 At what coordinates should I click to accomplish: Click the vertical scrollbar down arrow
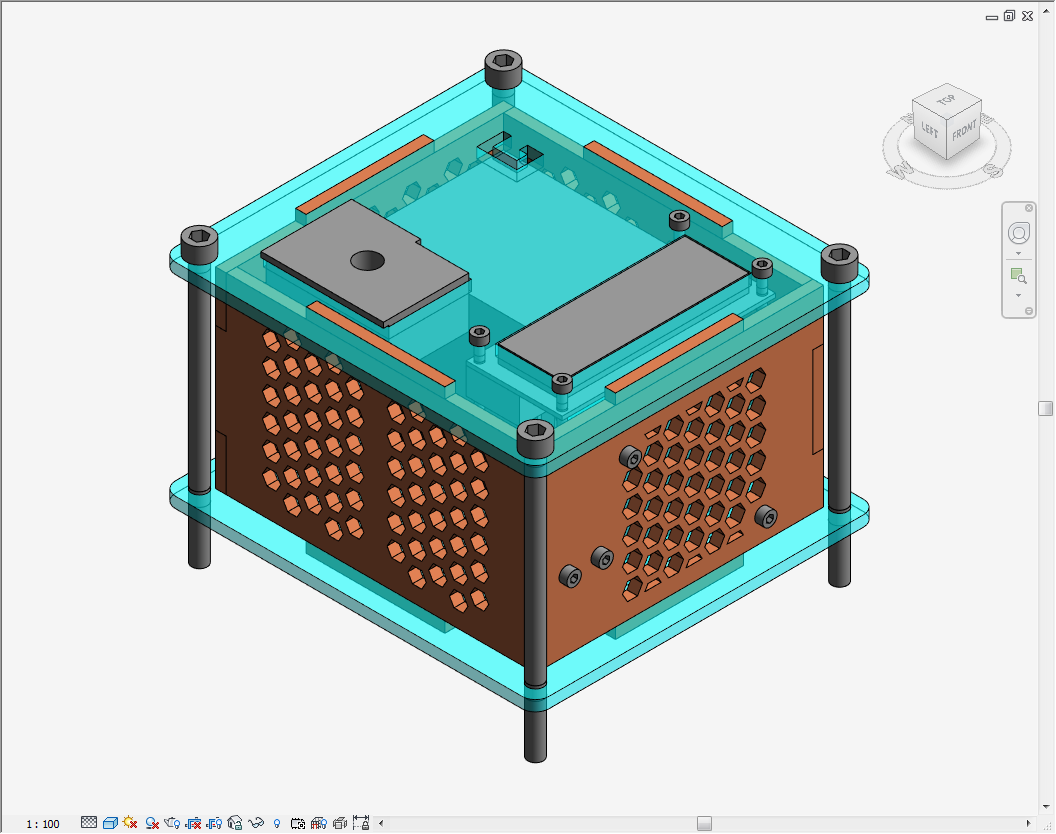(x=1046, y=807)
